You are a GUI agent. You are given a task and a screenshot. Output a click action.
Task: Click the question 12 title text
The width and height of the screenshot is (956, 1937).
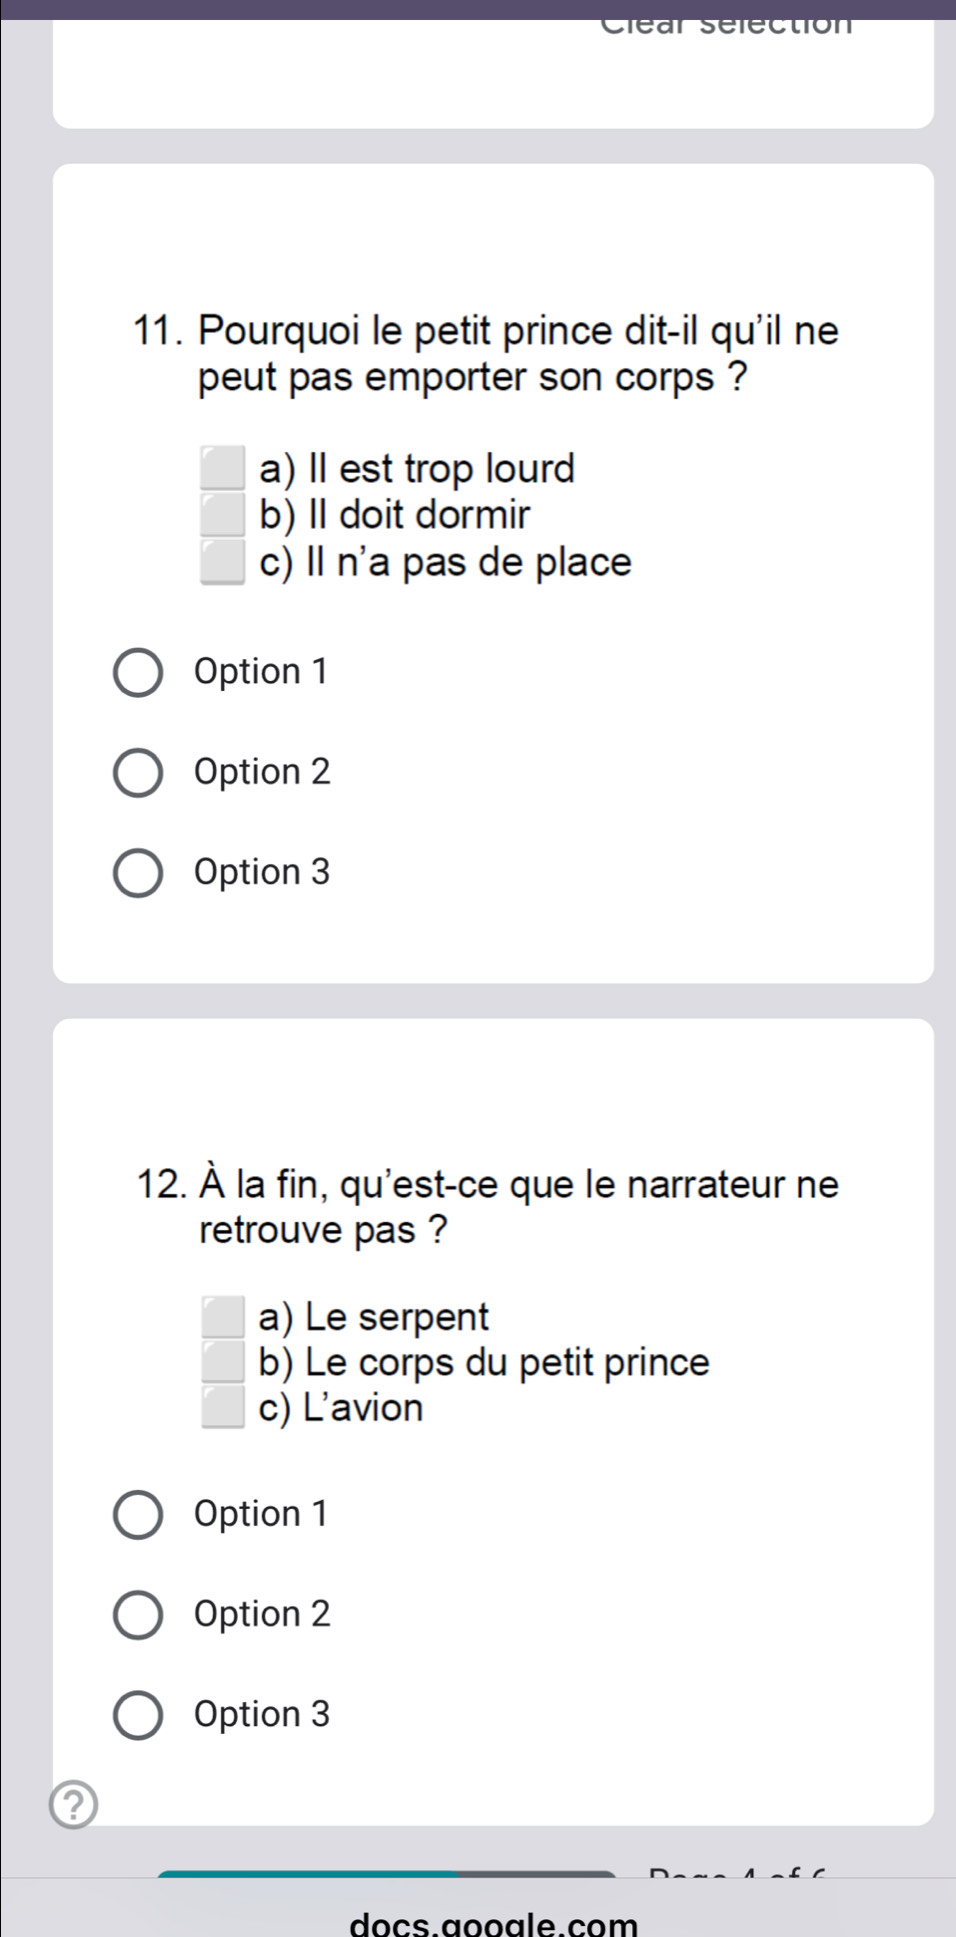[x=488, y=1207]
